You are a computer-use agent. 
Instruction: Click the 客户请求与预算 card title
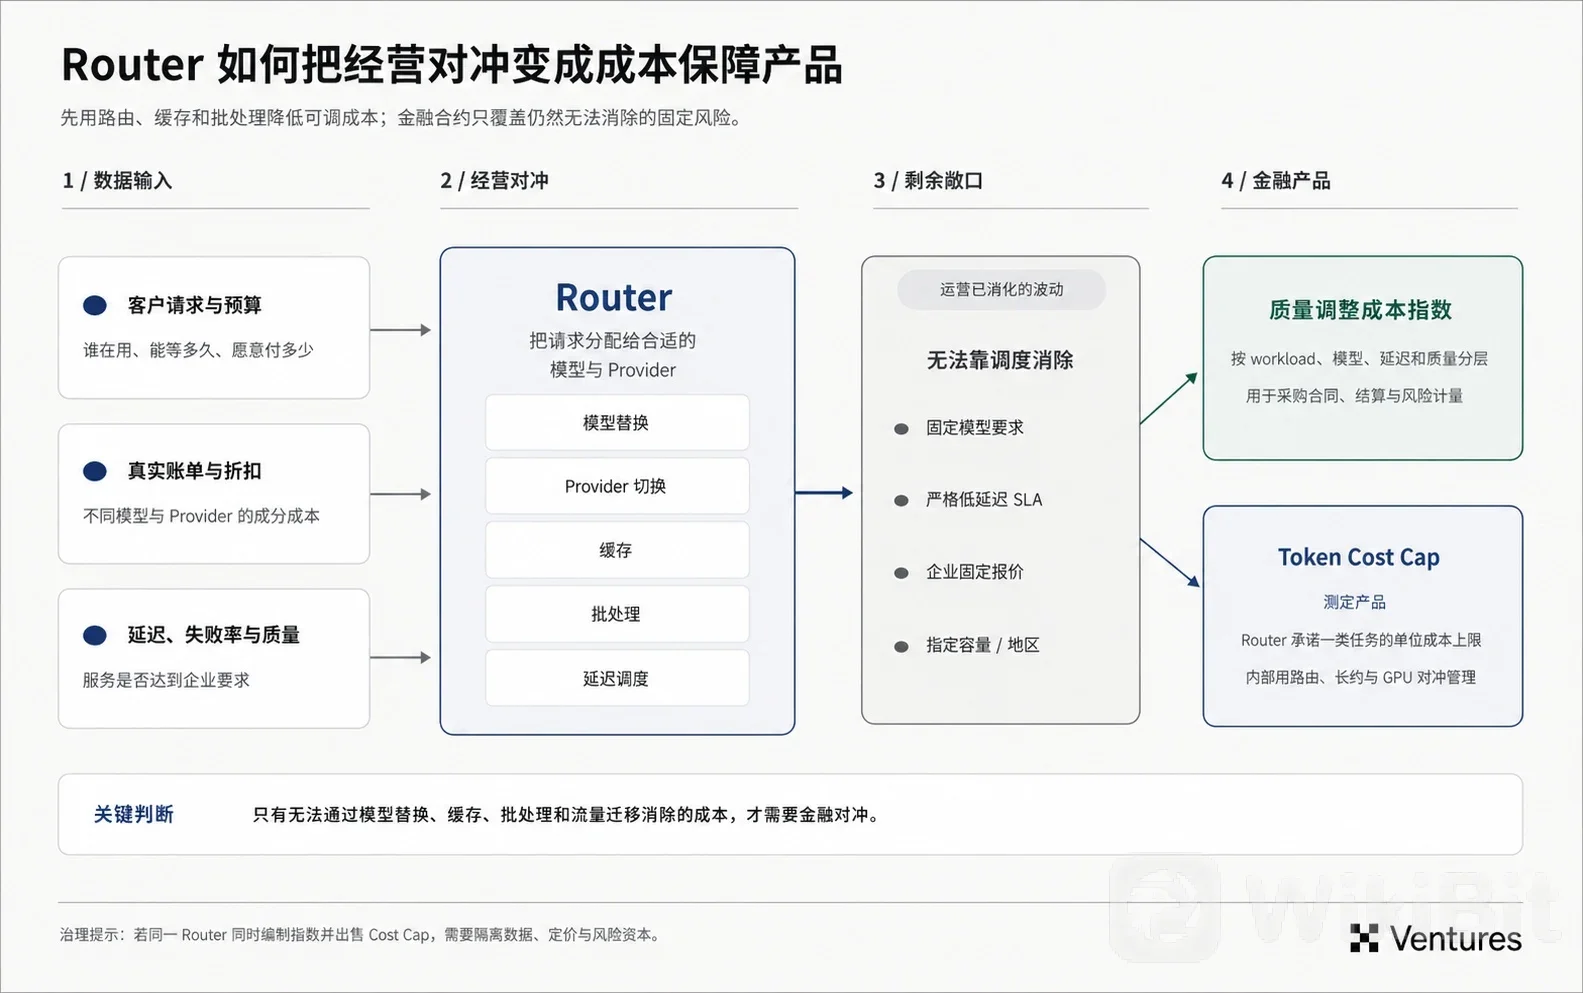click(x=194, y=305)
